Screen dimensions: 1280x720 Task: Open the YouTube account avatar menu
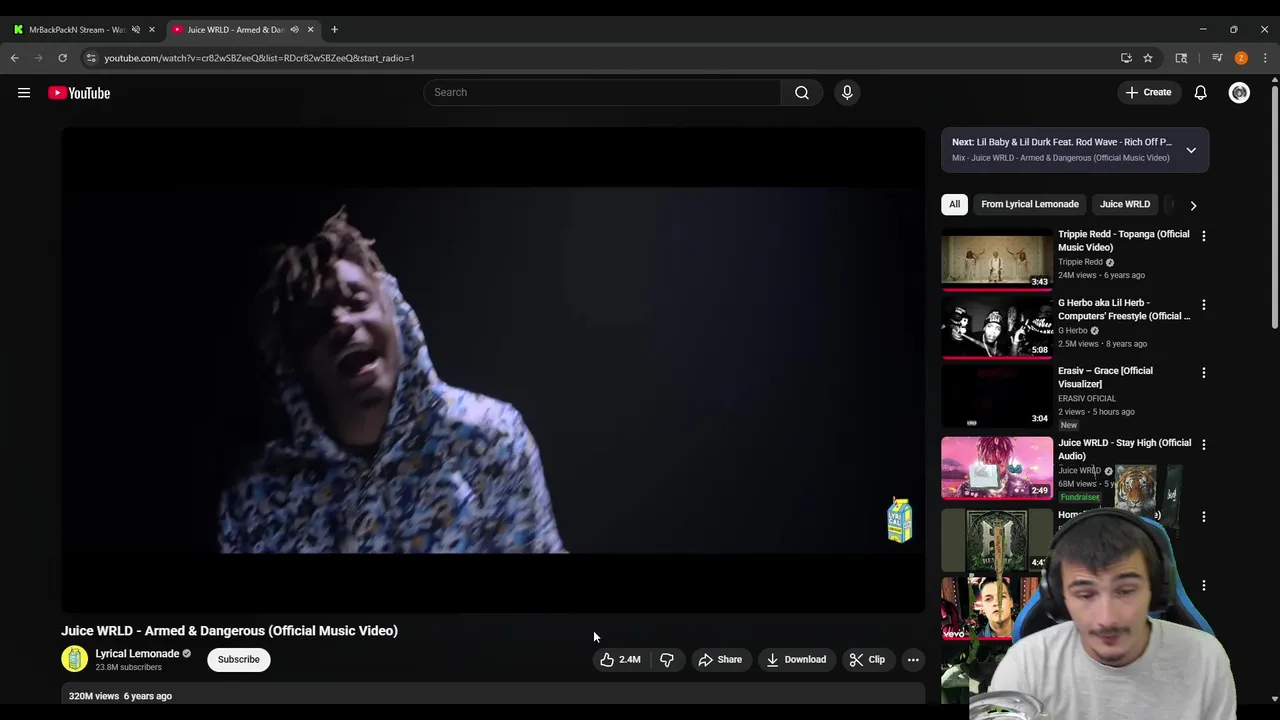tap(1239, 92)
